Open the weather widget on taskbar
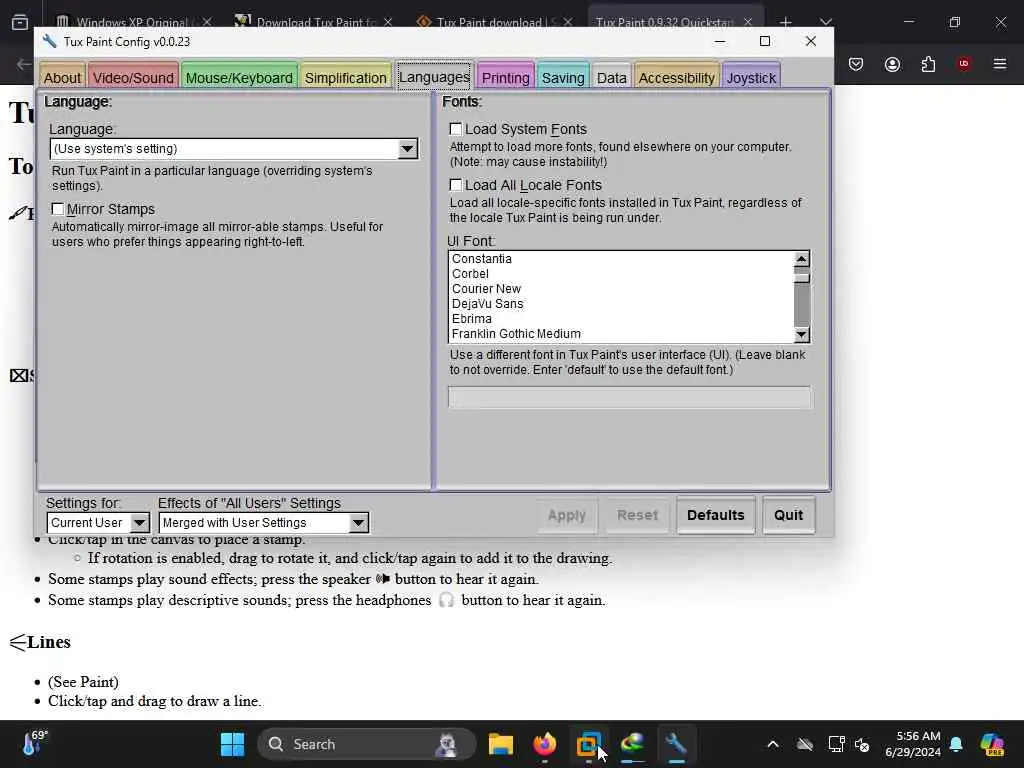The image size is (1024, 768). tap(35, 743)
